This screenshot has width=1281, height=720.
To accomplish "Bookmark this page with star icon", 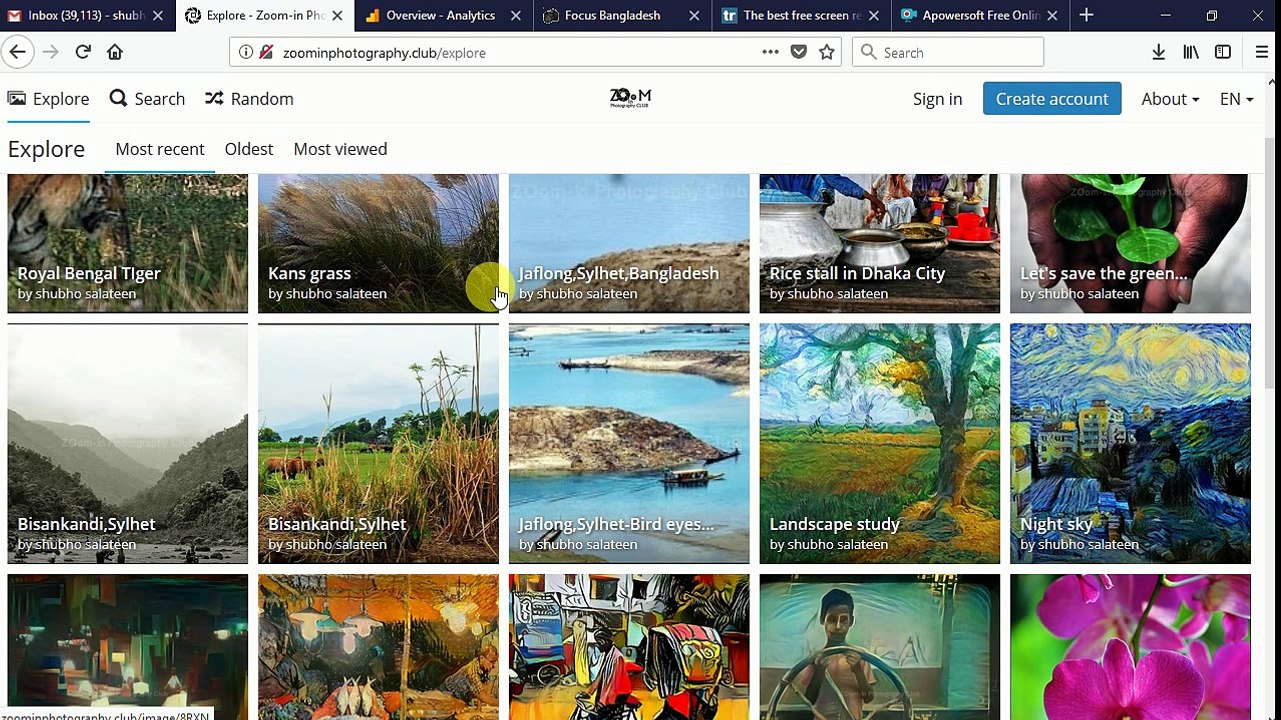I will tap(827, 52).
